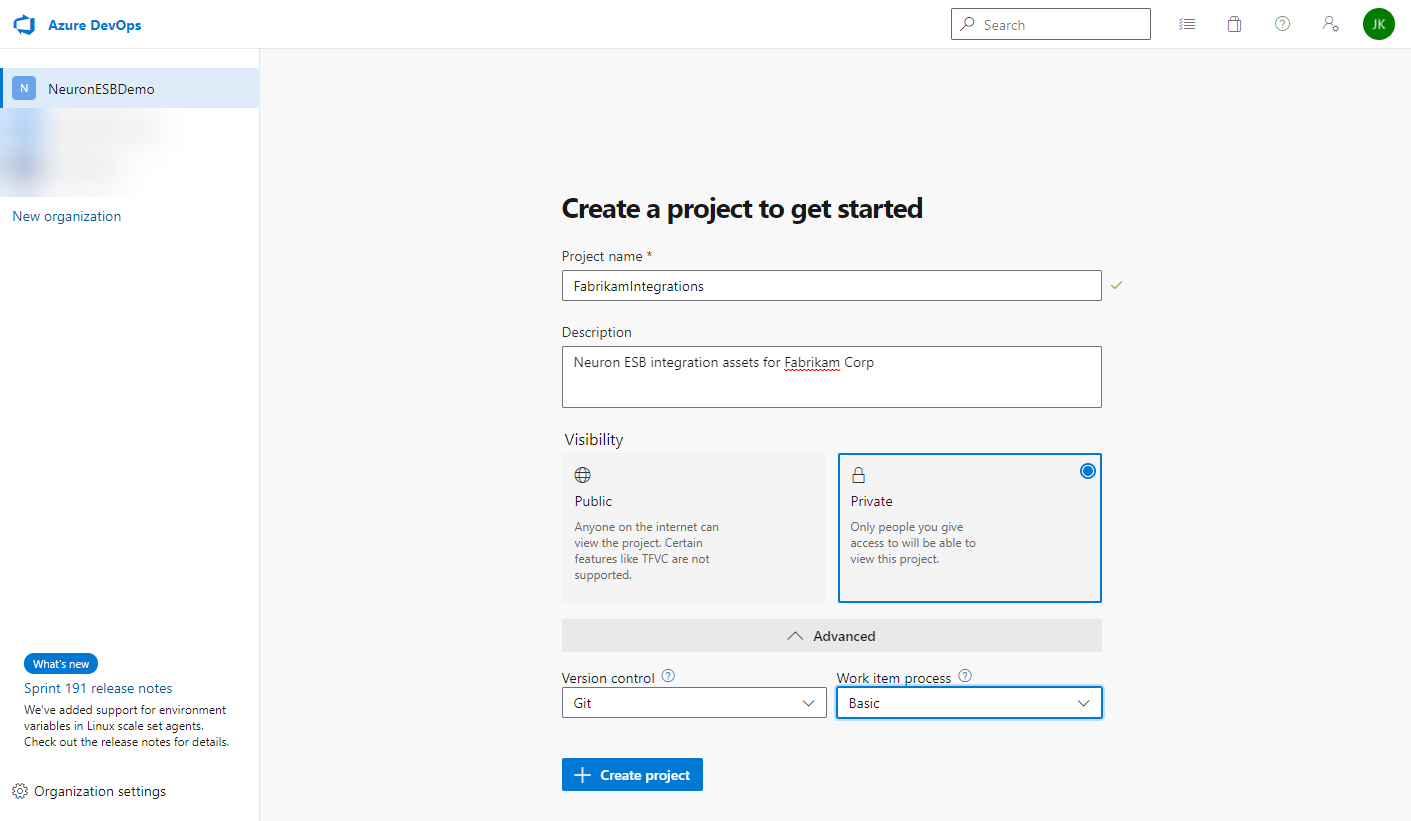Click the Organization settings gear icon
1411x821 pixels.
20,791
